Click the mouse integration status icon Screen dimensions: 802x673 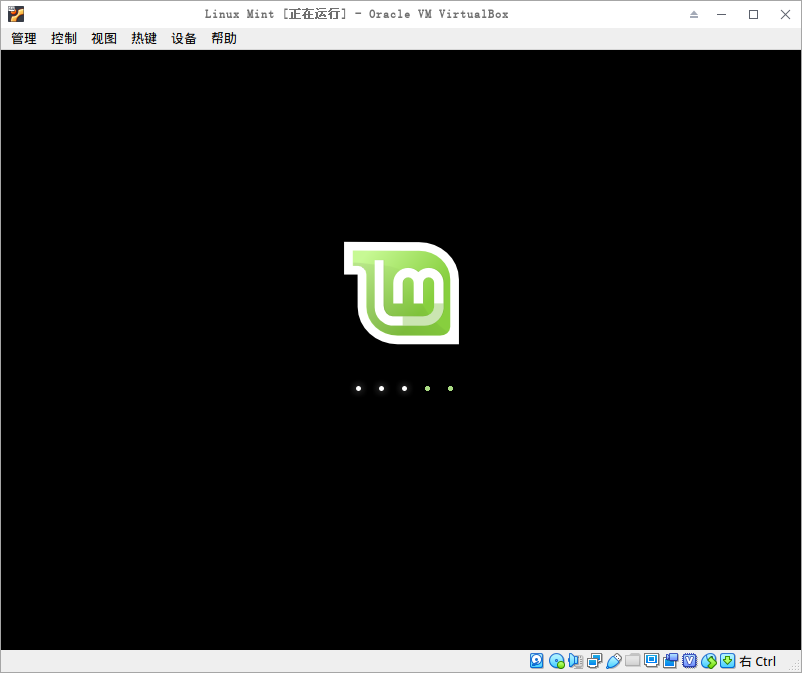click(x=709, y=661)
